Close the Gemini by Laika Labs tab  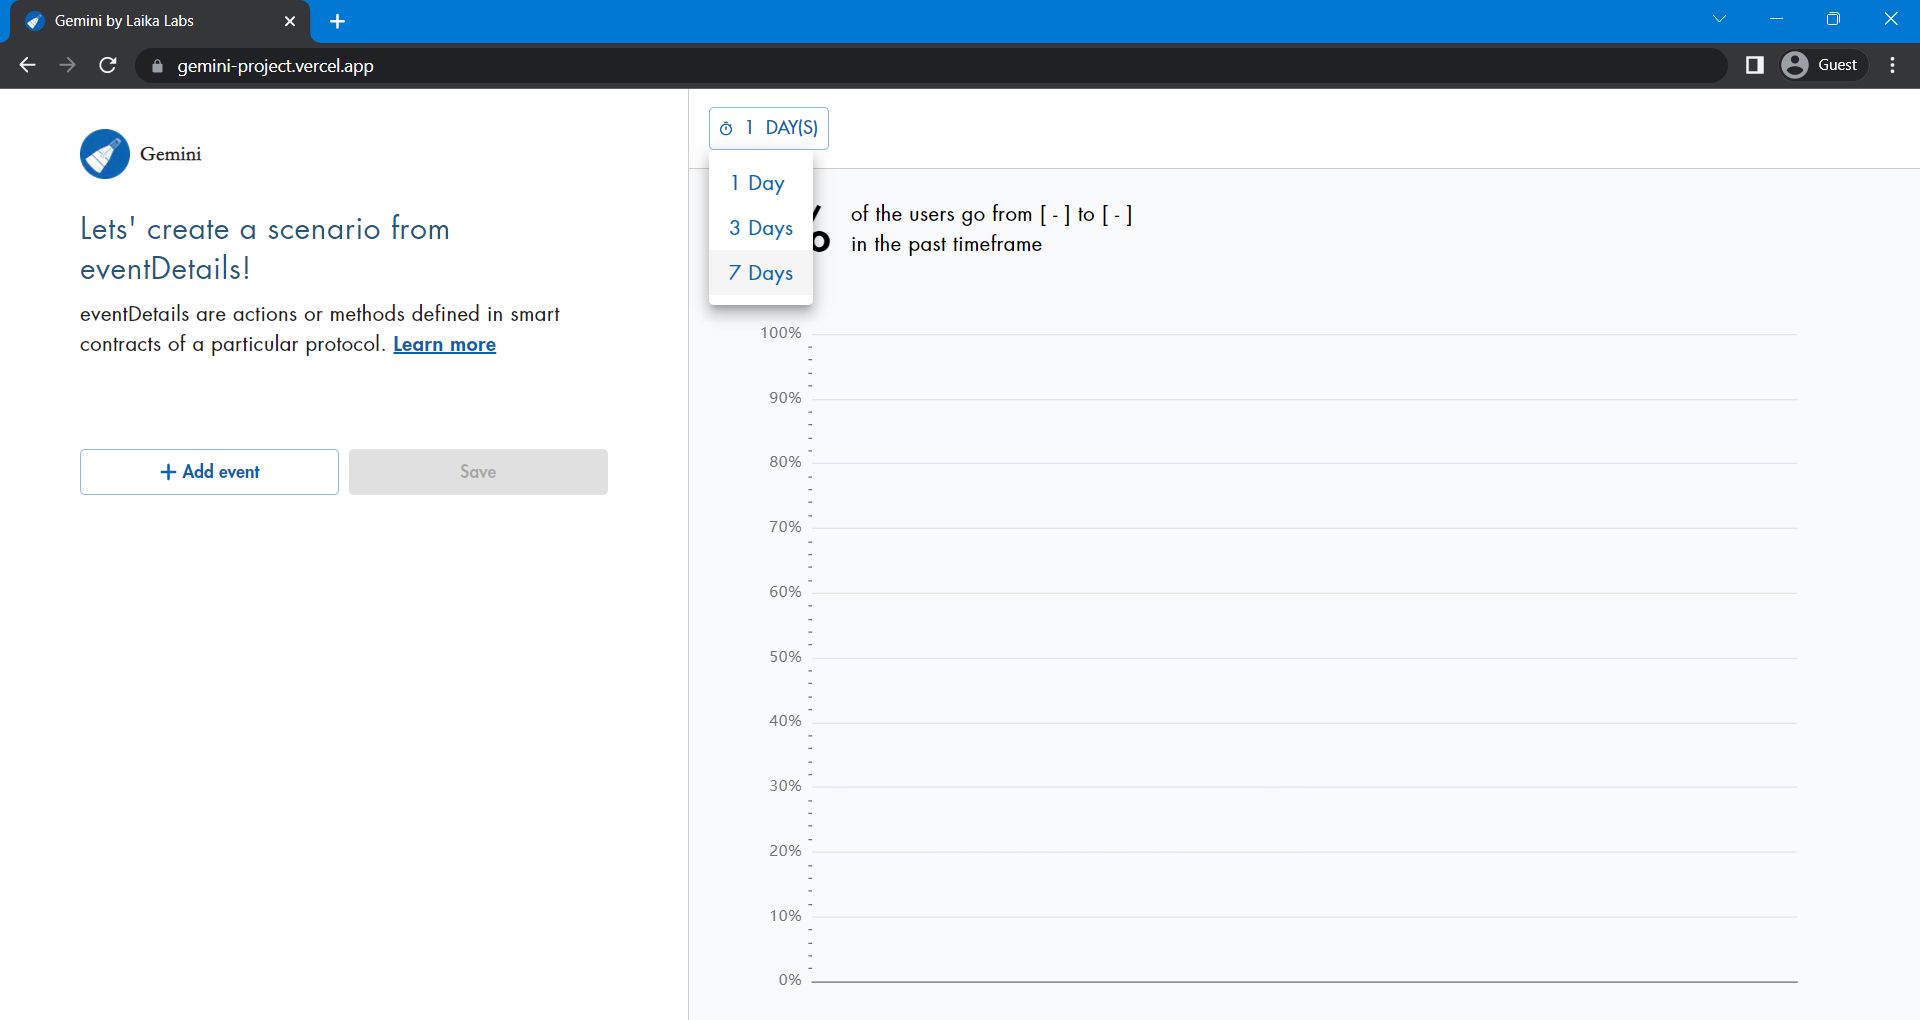tap(290, 21)
